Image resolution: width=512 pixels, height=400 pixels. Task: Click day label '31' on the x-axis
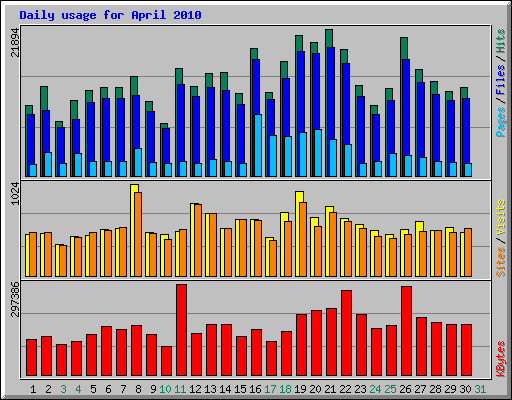point(480,389)
